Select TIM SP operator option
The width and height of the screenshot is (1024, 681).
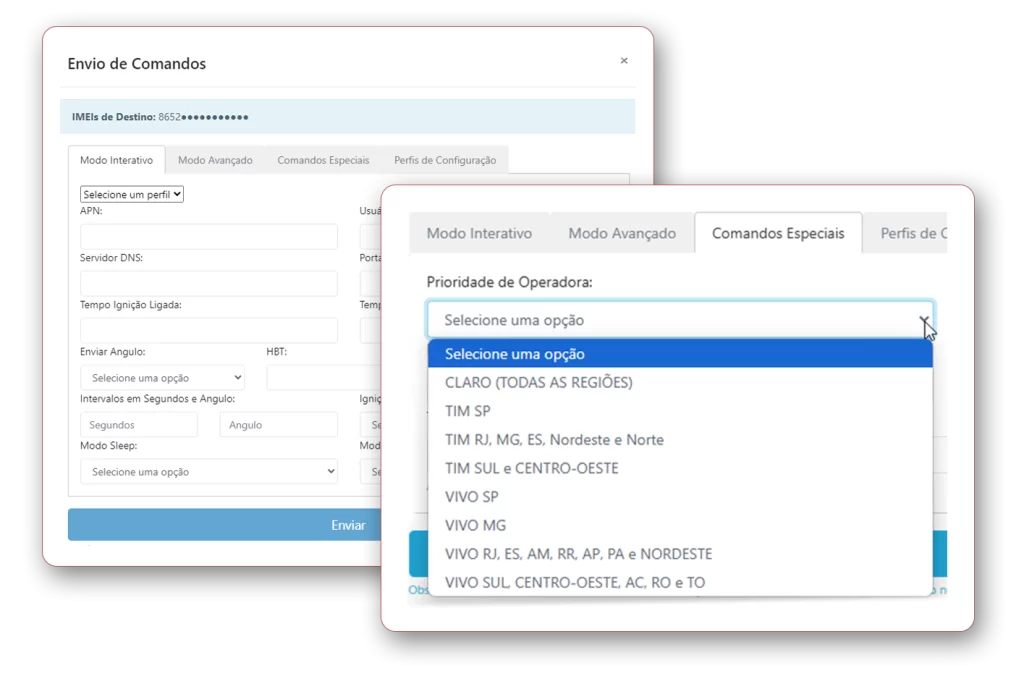pos(467,411)
